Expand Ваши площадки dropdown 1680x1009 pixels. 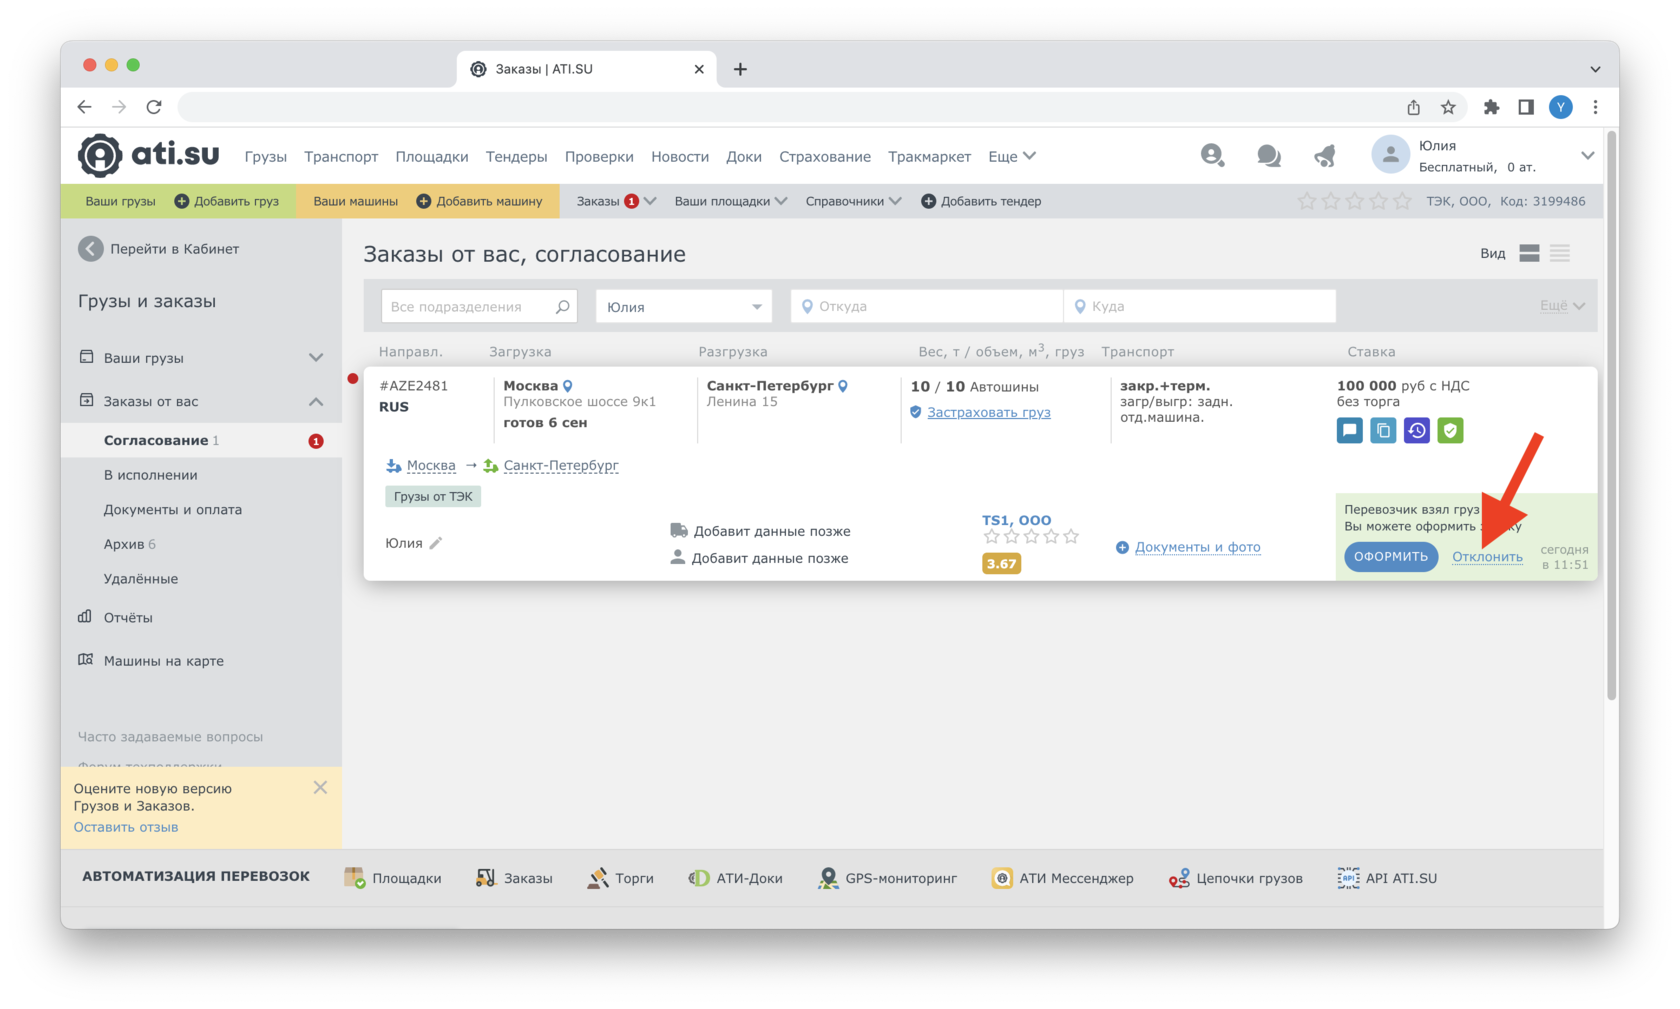coord(731,201)
